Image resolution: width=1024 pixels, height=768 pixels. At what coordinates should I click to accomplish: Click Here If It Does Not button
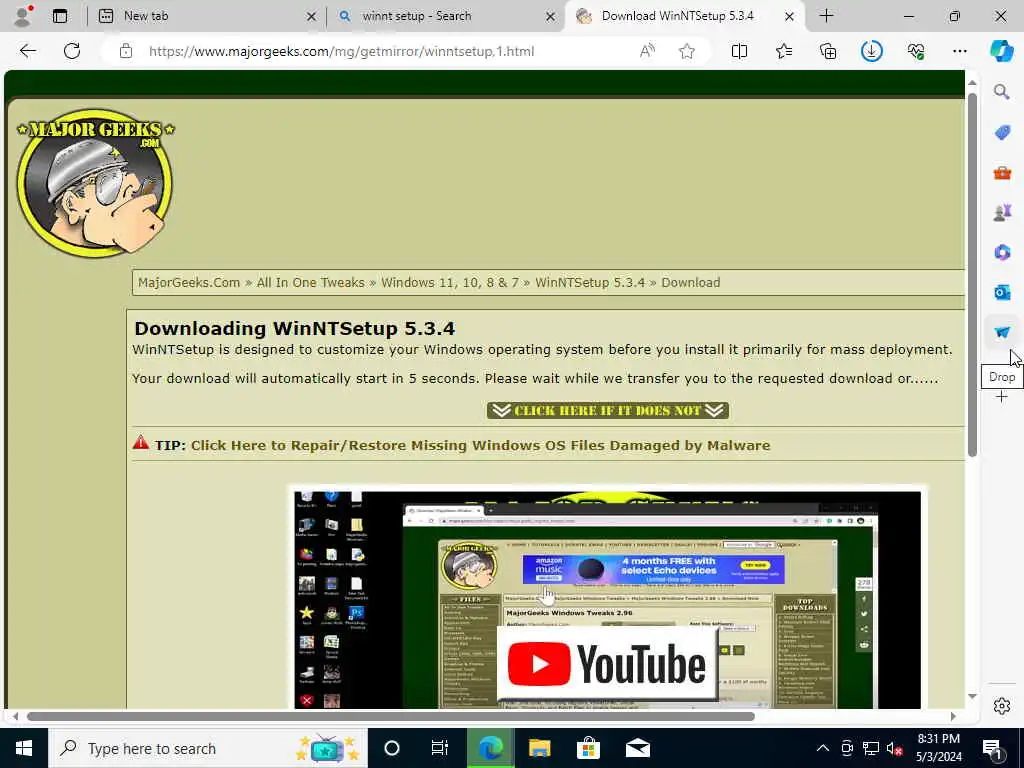pyautogui.click(x=607, y=410)
